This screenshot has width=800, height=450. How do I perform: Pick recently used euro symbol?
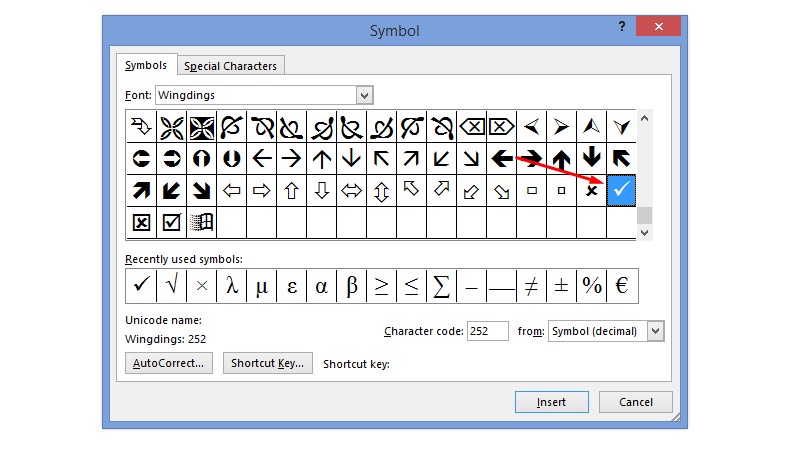coord(622,286)
